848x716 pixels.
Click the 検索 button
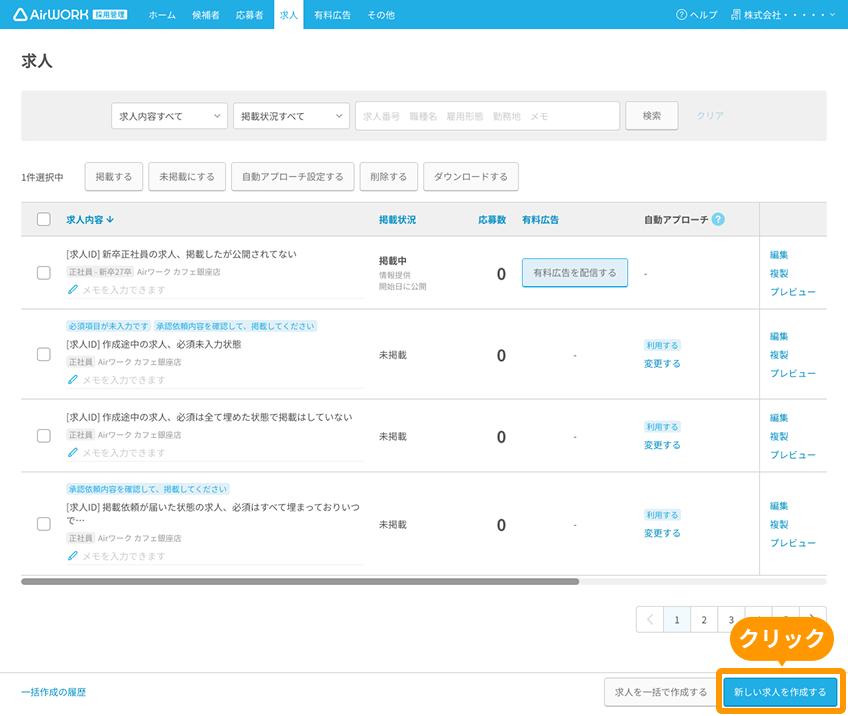(x=652, y=116)
